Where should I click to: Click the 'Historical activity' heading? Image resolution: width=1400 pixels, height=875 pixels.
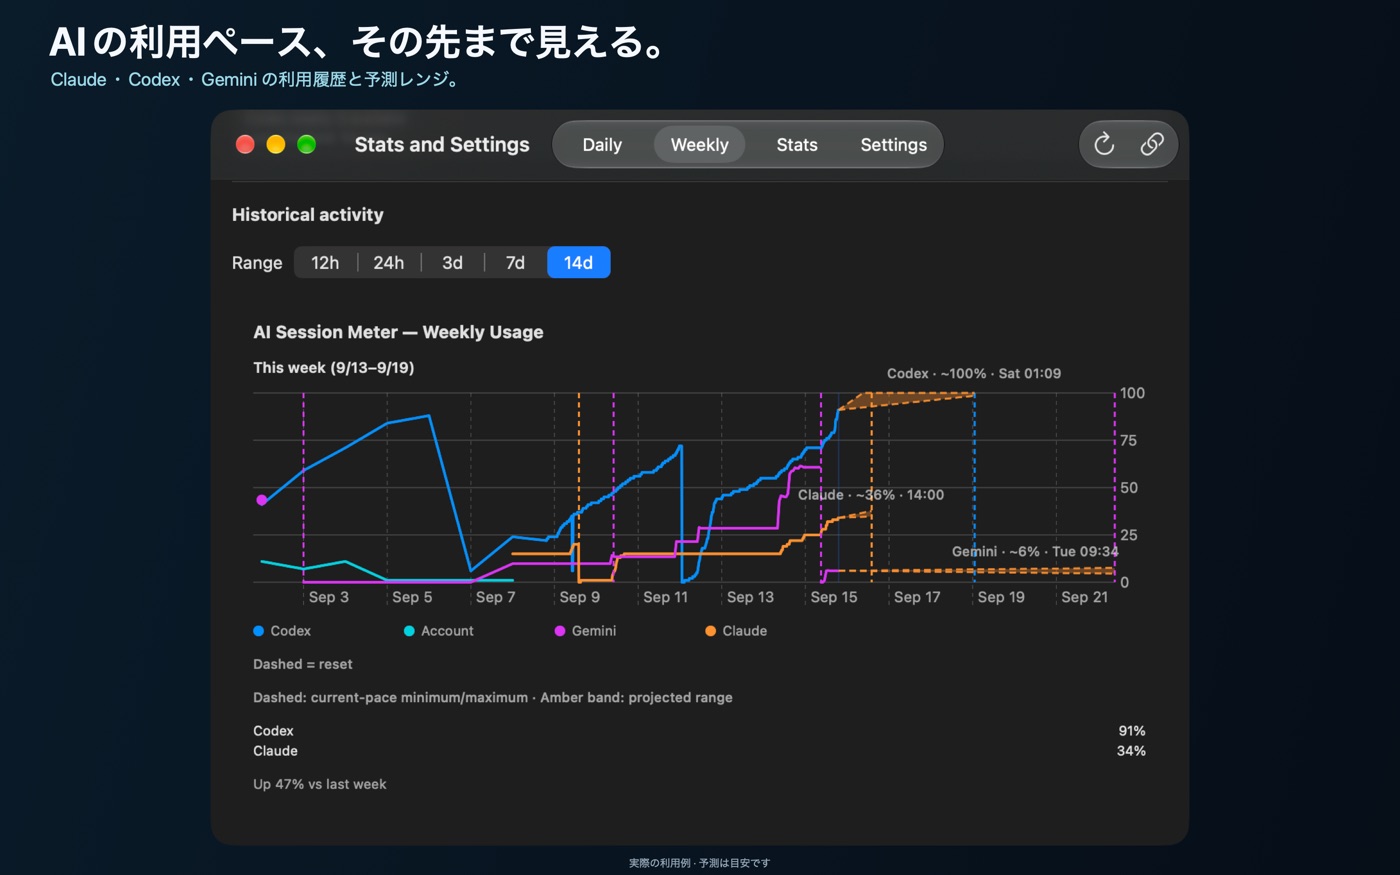308,215
